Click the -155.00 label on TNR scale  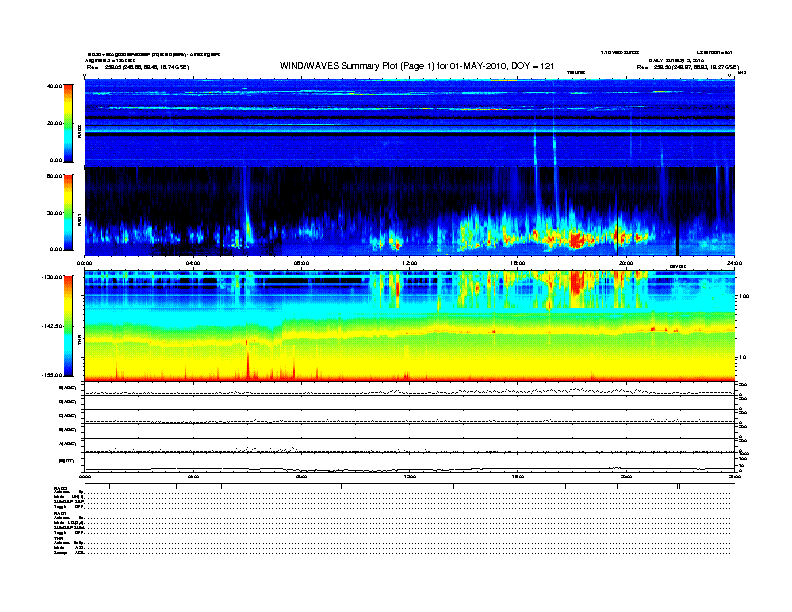[52, 375]
